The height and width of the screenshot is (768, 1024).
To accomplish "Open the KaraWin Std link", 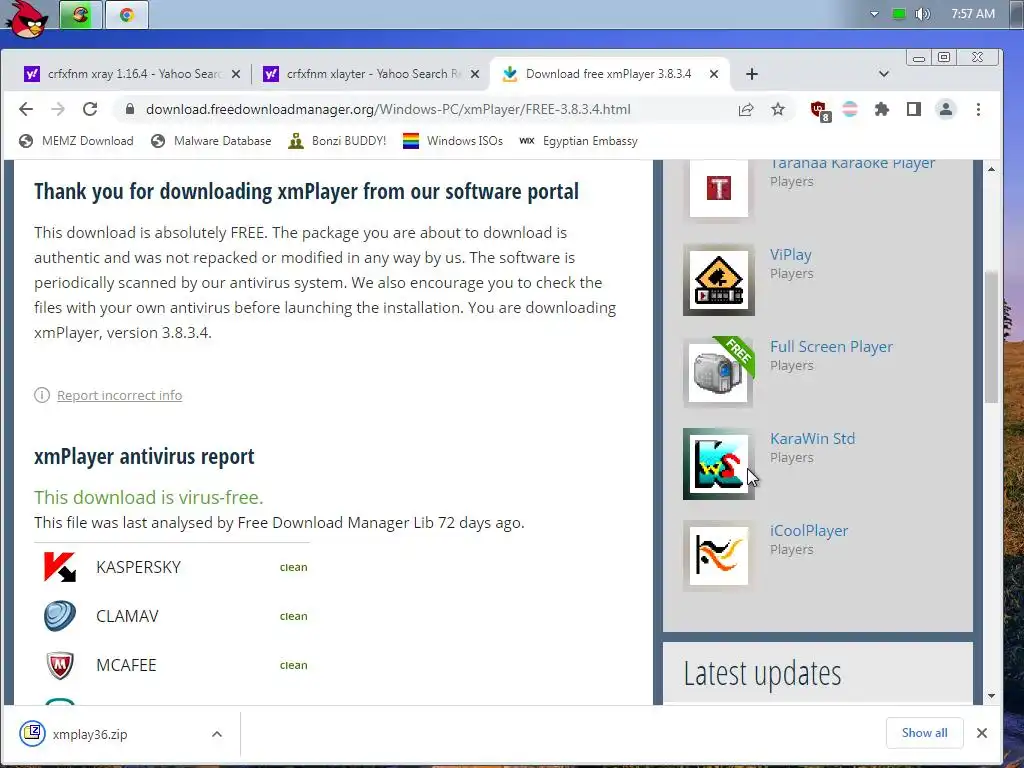I will pyautogui.click(x=812, y=439).
